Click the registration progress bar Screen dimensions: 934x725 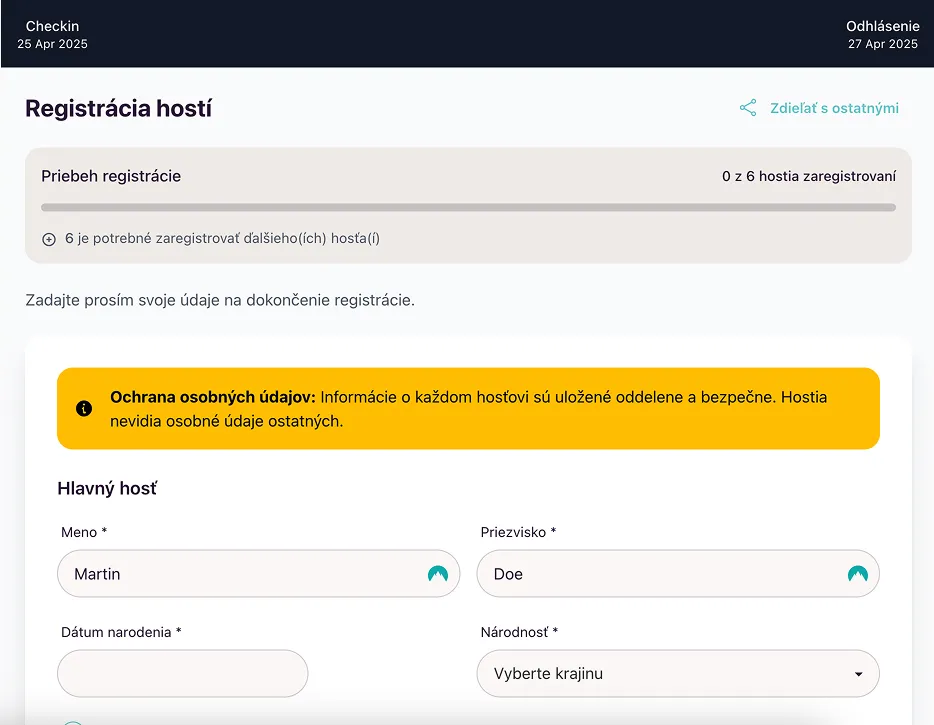pos(468,207)
